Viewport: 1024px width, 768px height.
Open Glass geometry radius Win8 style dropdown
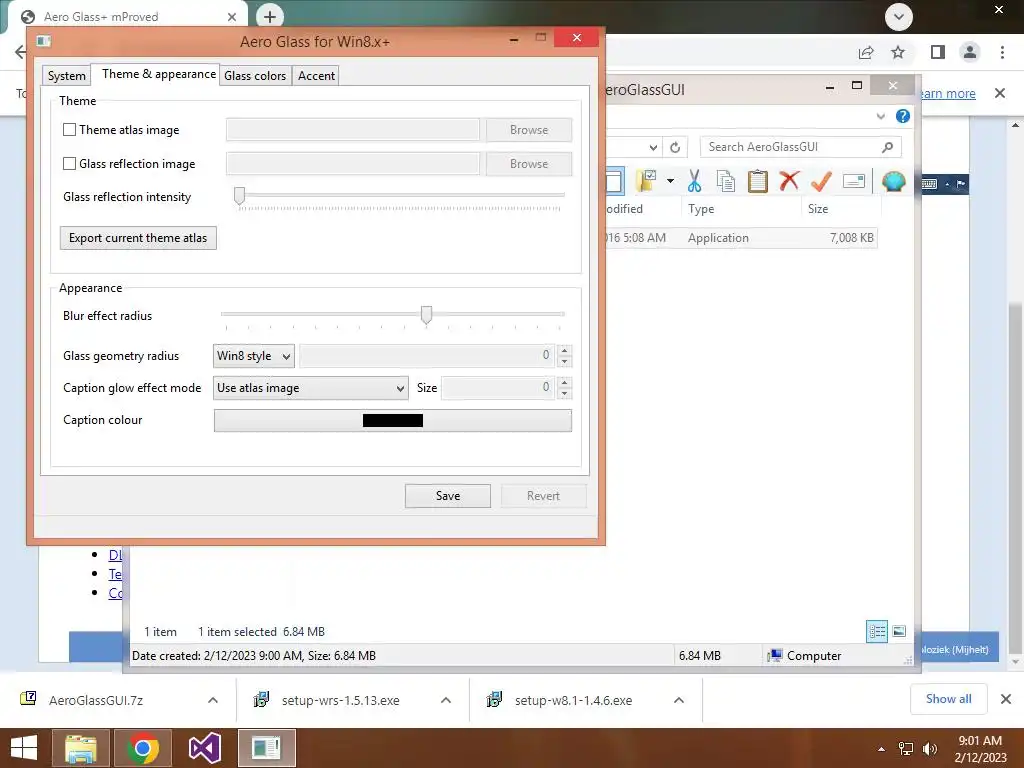253,356
